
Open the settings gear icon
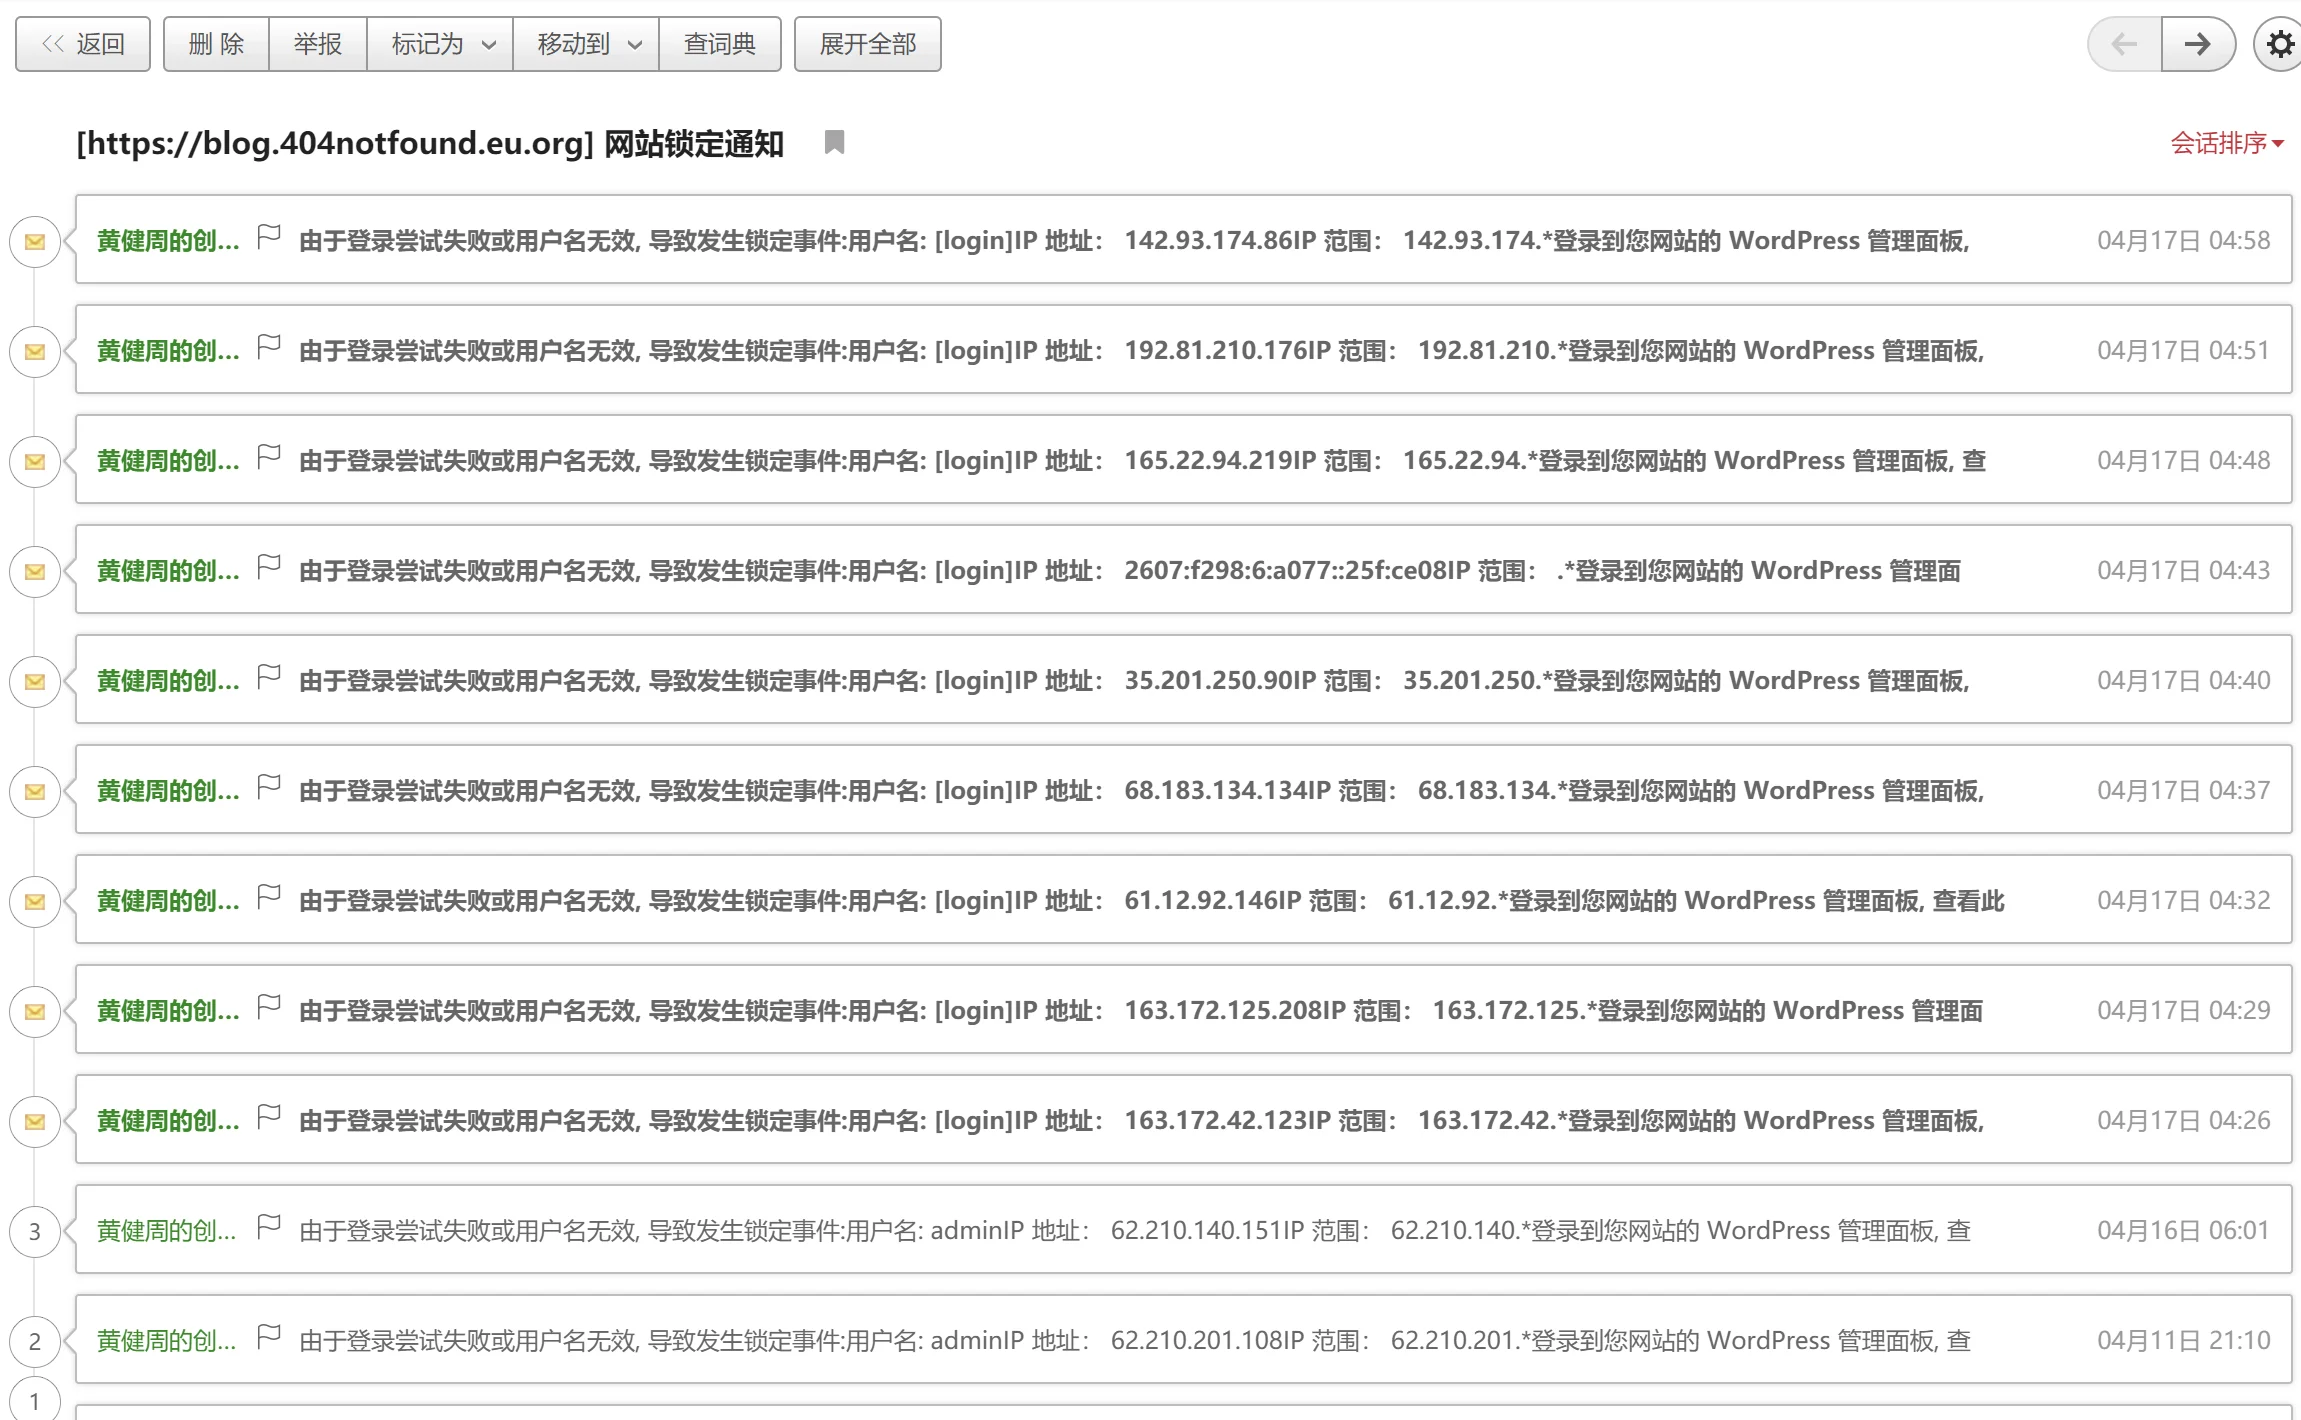click(x=2279, y=45)
